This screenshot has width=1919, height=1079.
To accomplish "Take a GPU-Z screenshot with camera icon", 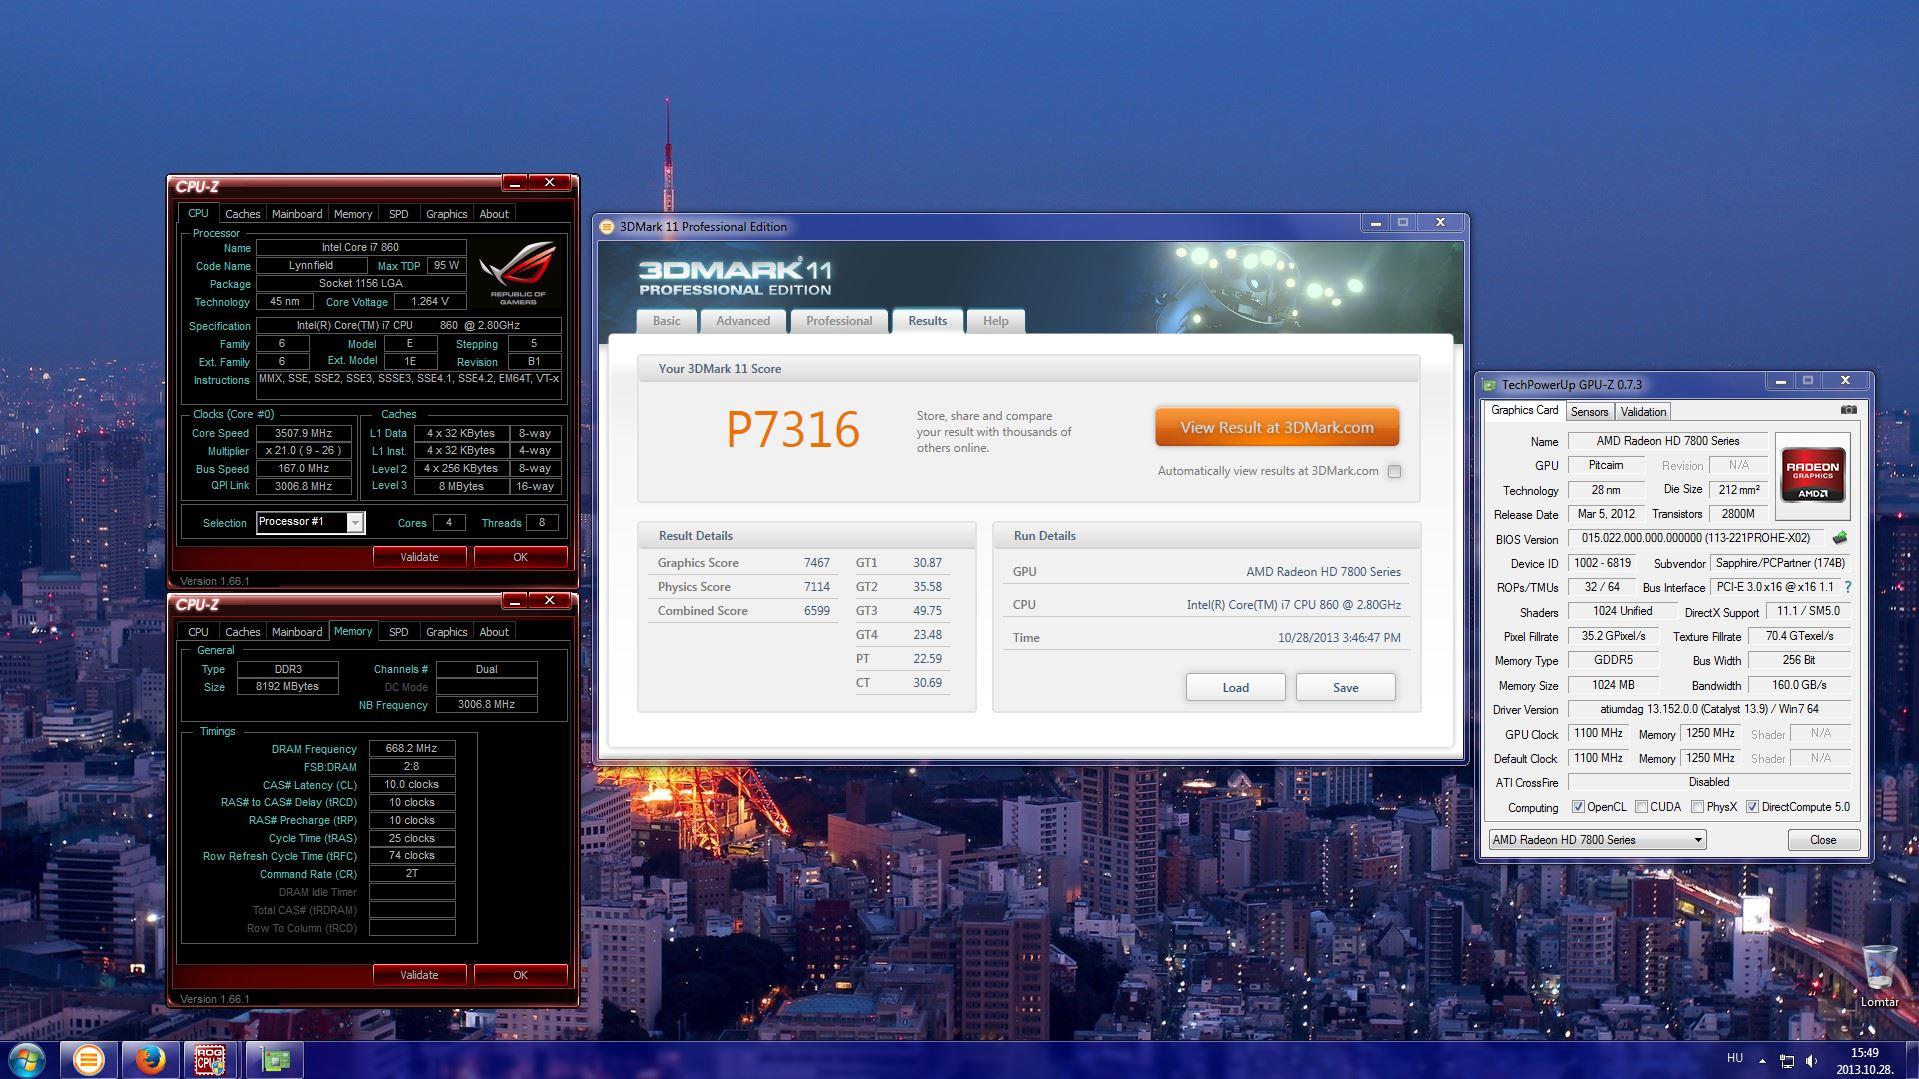I will coord(1848,410).
